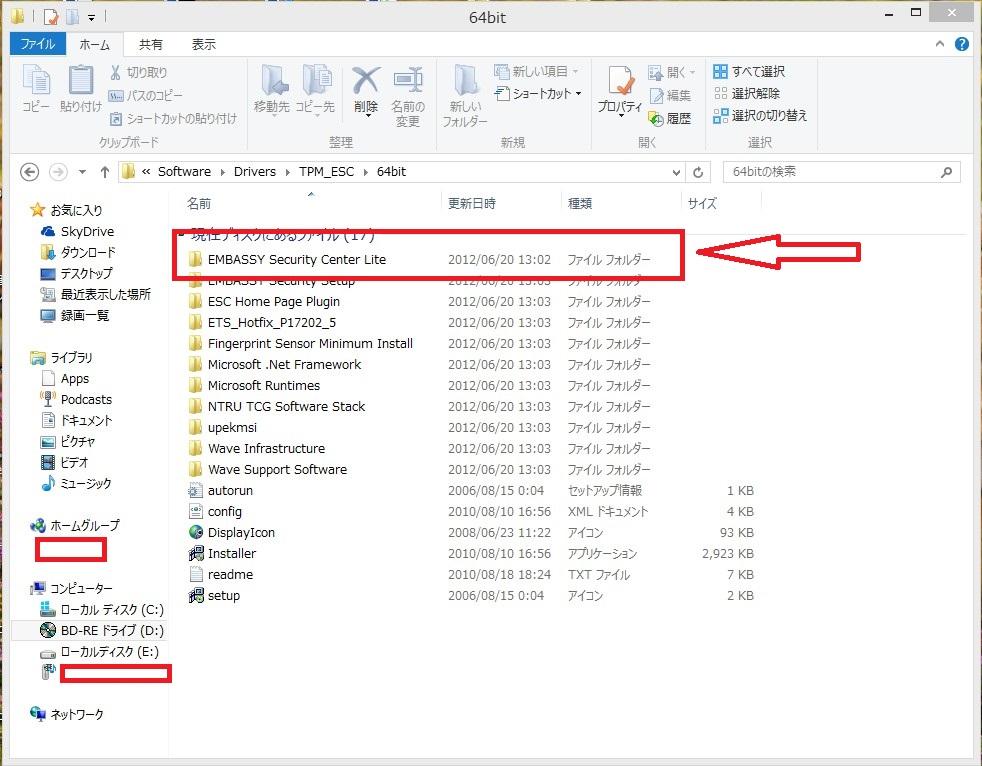Open Quick Access Toolbar customize dropdown

pos(91,18)
